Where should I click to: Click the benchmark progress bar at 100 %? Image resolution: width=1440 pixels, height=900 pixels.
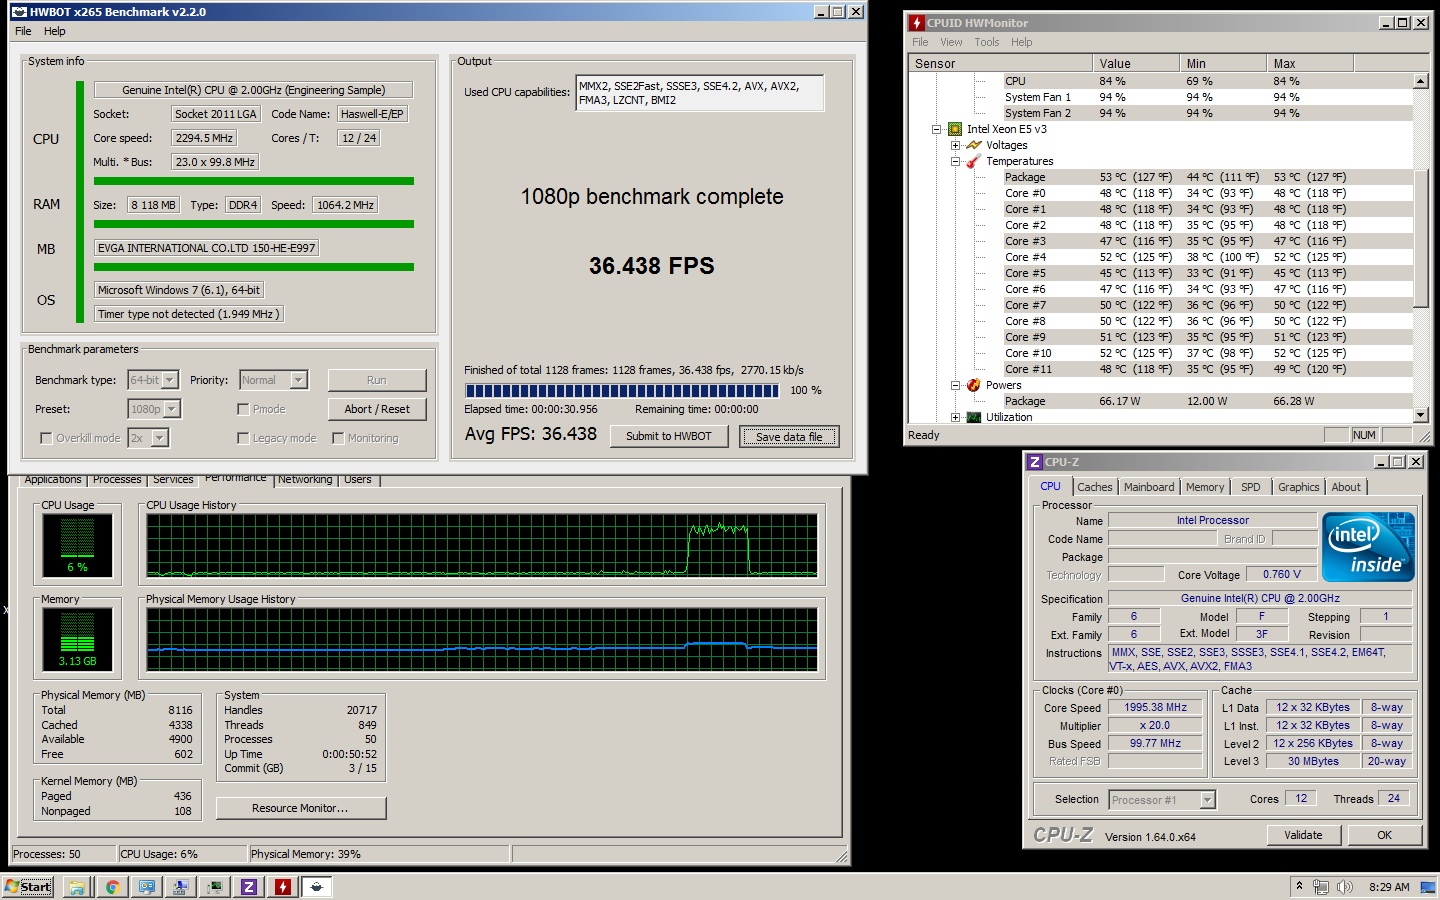coord(621,391)
